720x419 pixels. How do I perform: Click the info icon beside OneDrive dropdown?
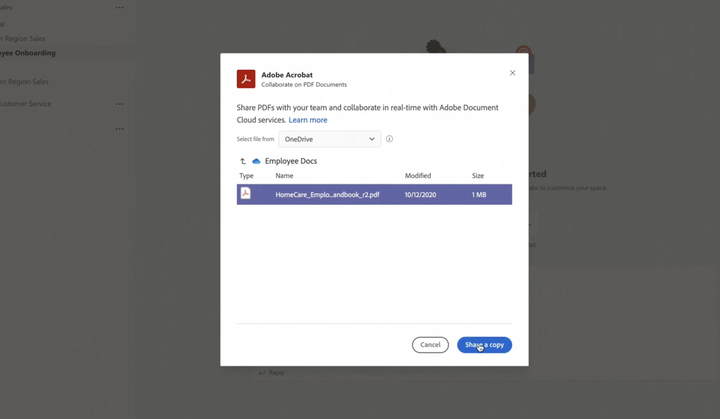pyautogui.click(x=389, y=139)
